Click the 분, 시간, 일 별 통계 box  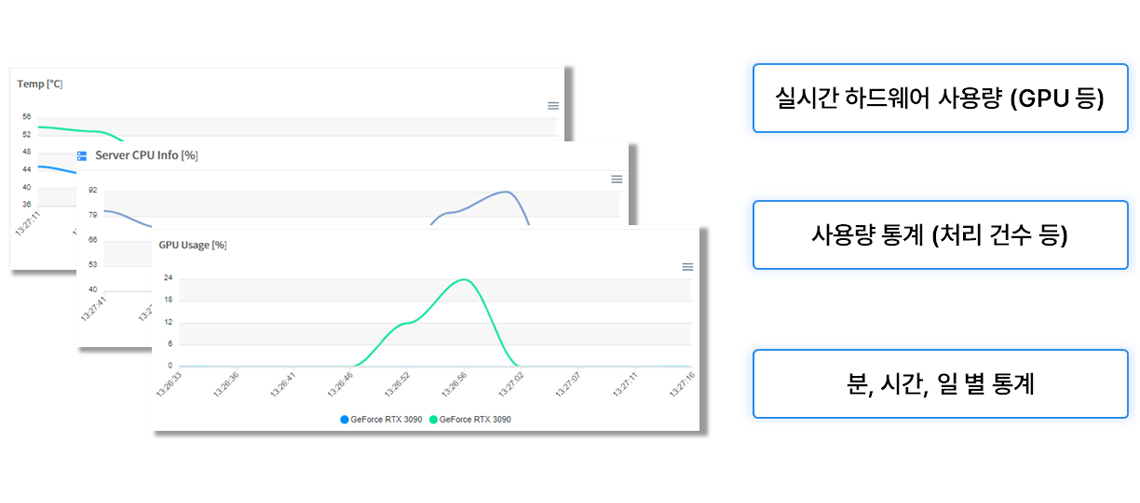coord(940,384)
